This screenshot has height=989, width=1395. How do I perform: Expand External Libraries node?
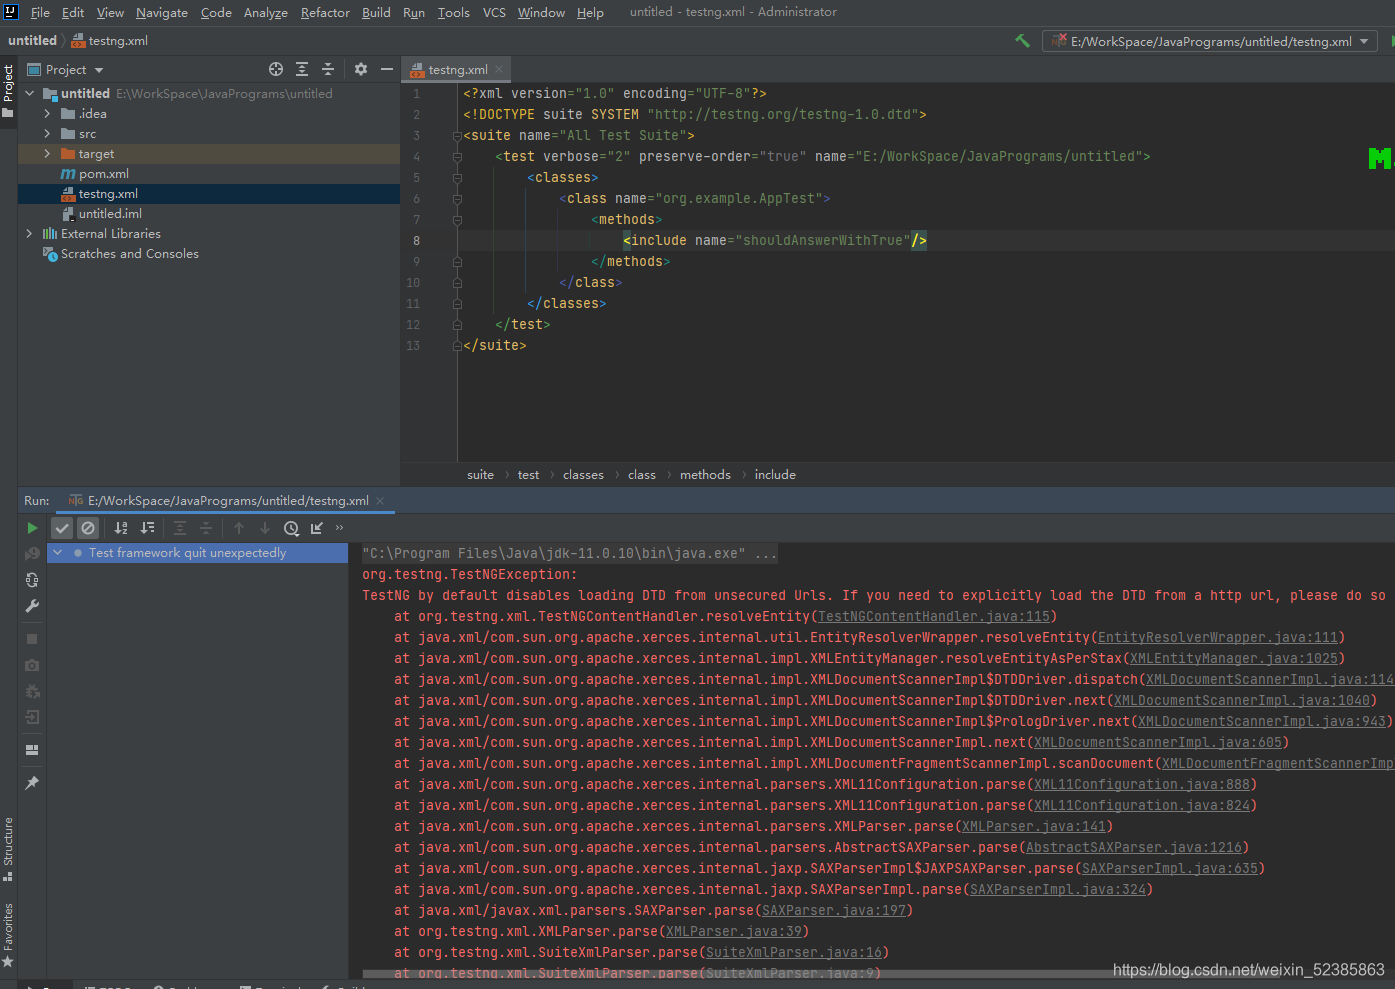click(29, 233)
